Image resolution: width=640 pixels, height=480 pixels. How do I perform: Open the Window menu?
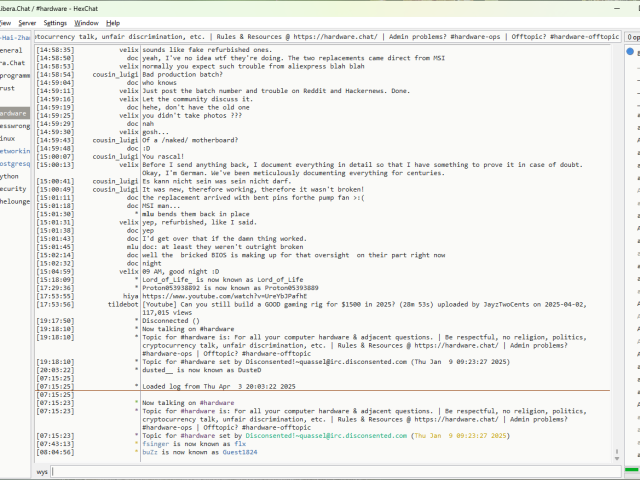point(87,22)
